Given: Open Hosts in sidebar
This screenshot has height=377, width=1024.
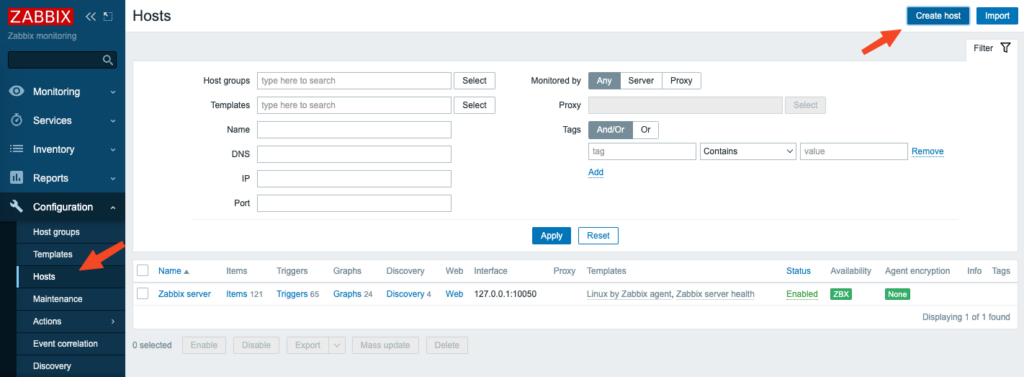Looking at the screenshot, I should (44, 276).
